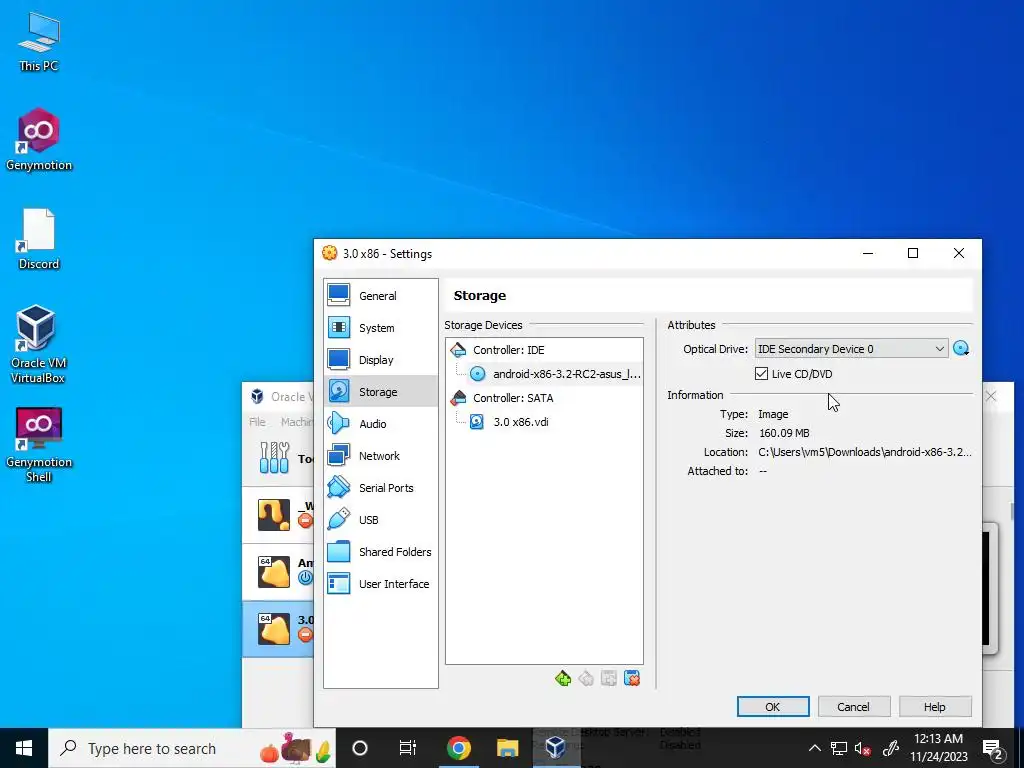Click Cortana circle icon in taskbar
The image size is (1024, 768).
coord(360,748)
